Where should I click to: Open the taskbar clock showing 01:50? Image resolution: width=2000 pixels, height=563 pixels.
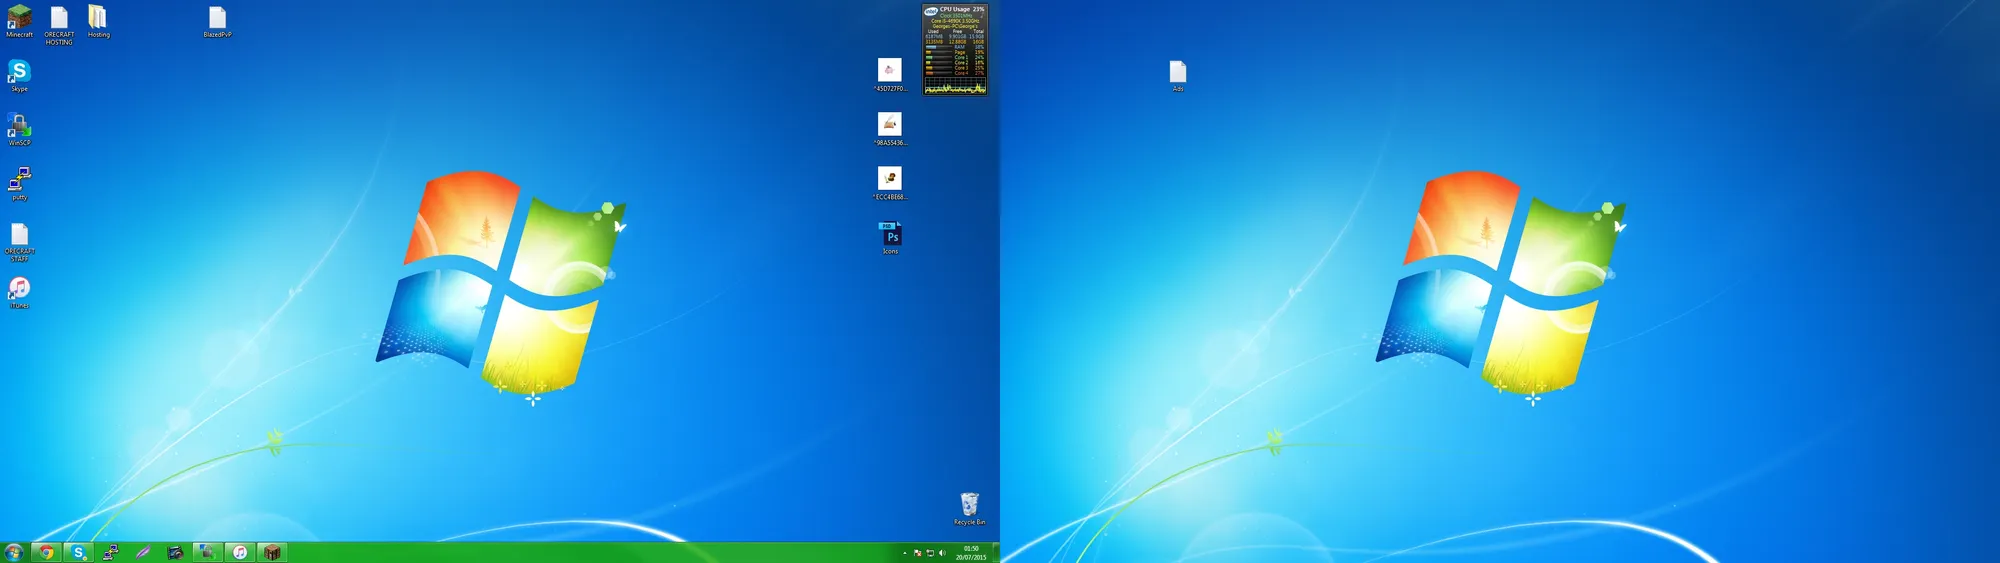pyautogui.click(x=971, y=553)
